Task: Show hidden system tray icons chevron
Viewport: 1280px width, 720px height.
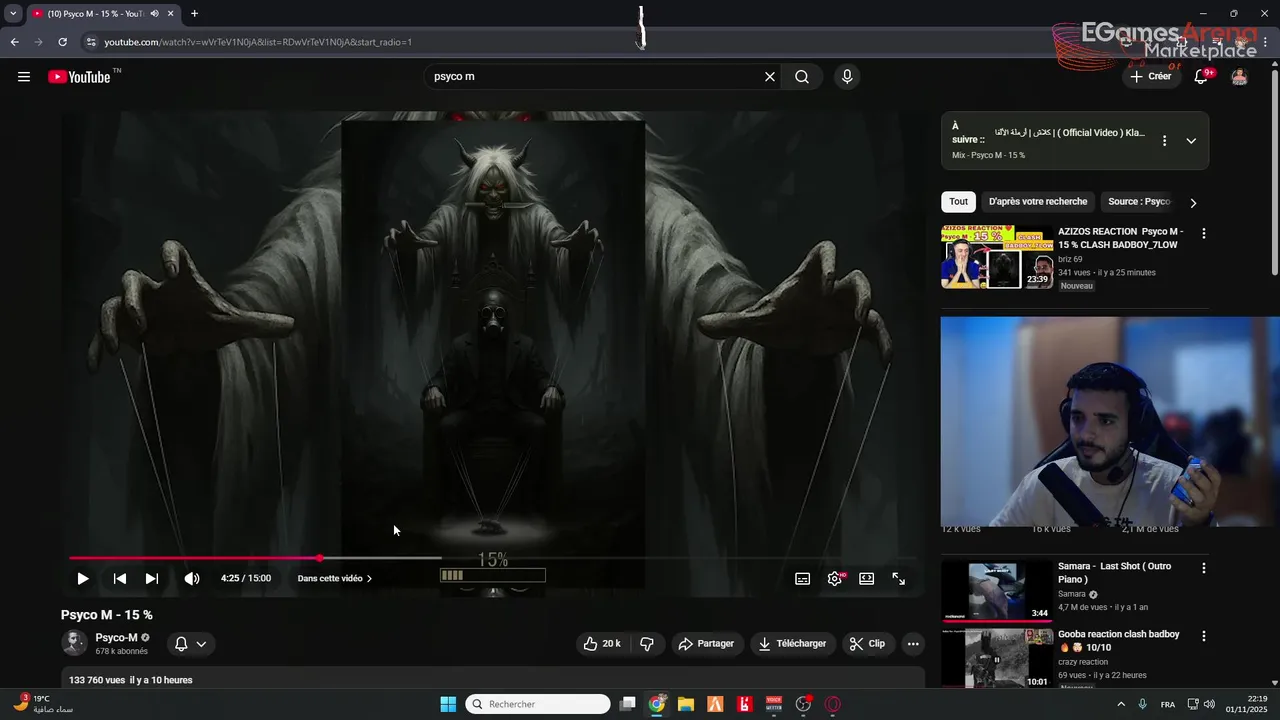Action: [1120, 704]
